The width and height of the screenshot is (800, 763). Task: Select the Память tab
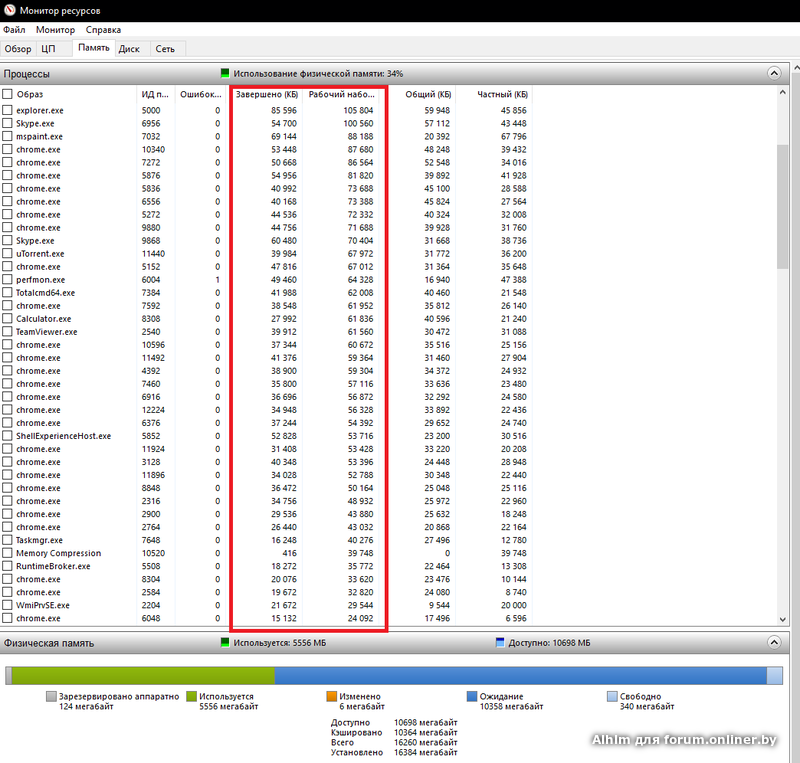point(94,47)
